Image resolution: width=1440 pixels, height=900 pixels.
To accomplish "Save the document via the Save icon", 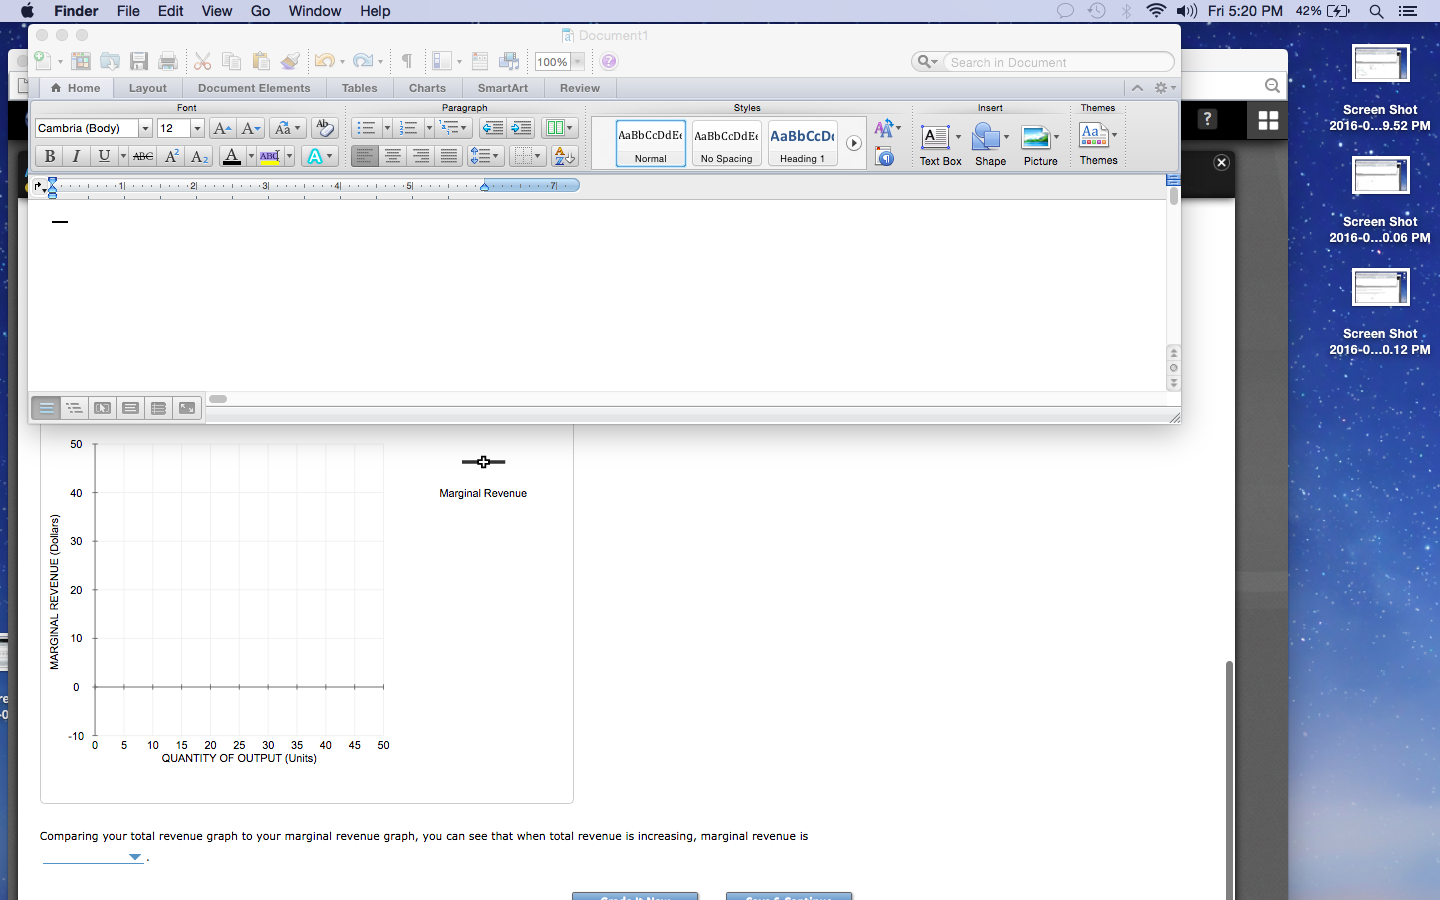I will click(139, 61).
